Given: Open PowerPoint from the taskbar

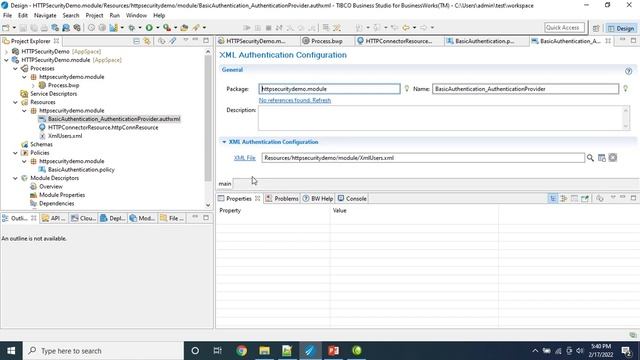Looking at the screenshot, I should pyautogui.click(x=333, y=351).
